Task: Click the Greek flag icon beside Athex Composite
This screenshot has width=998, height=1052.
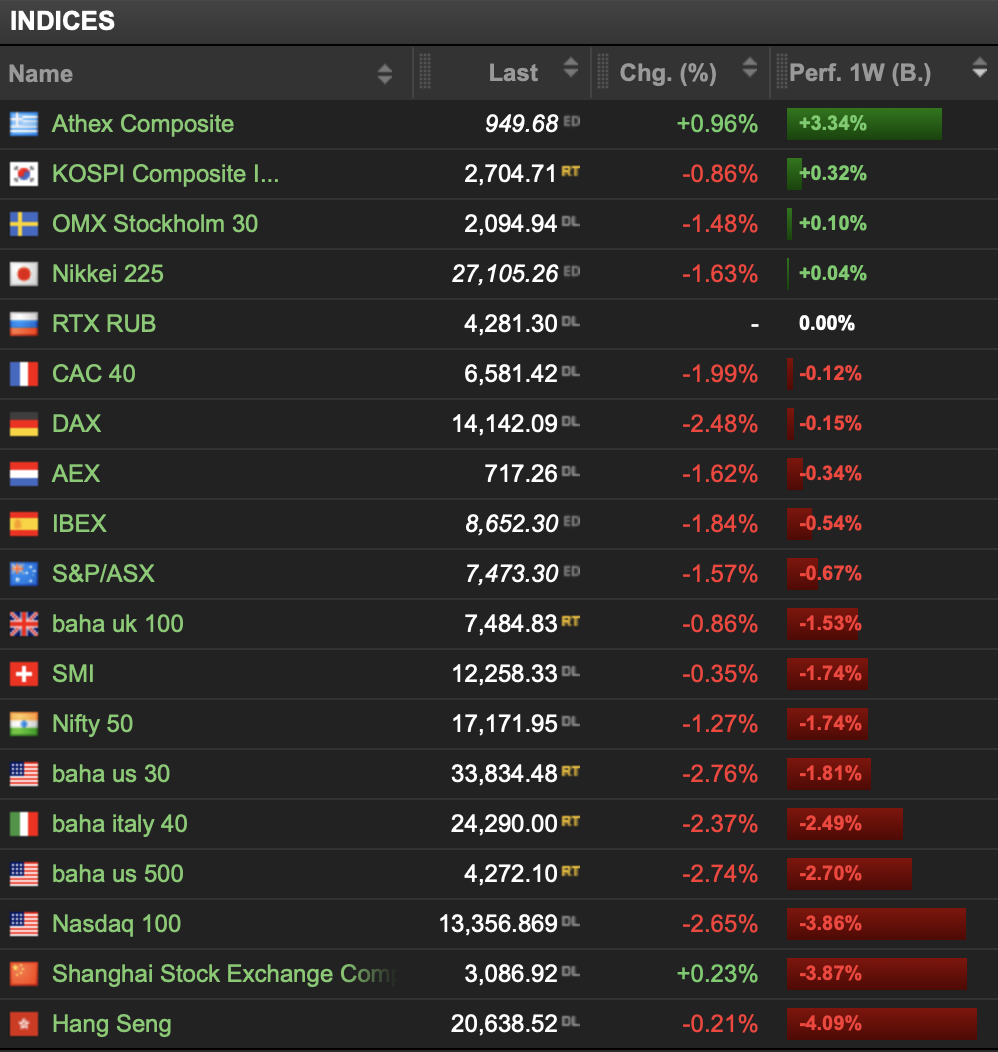Action: point(23,124)
